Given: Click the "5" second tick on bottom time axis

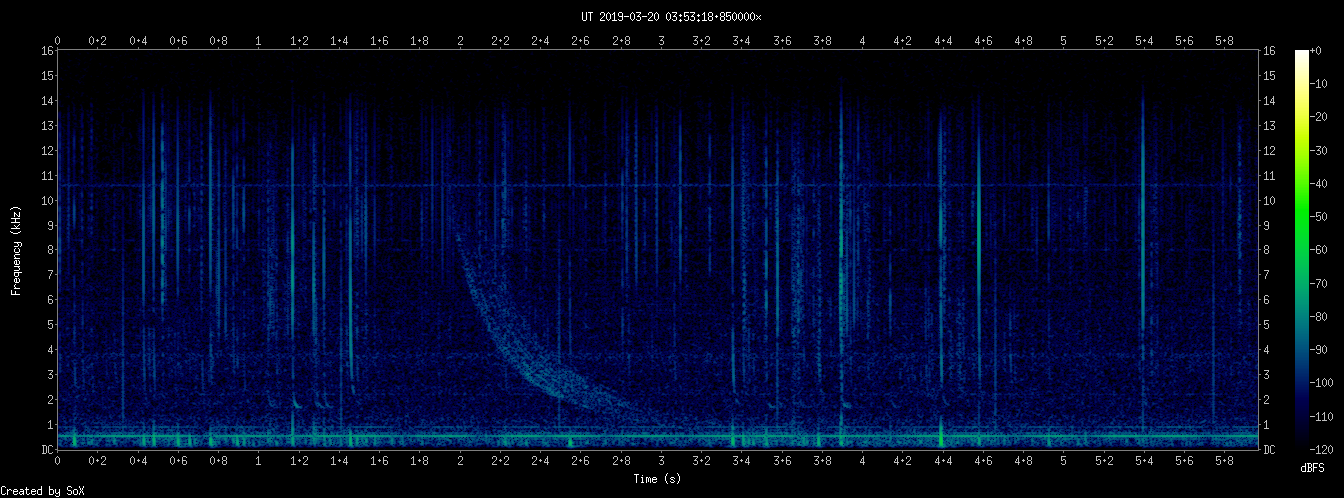Looking at the screenshot, I should [1064, 462].
